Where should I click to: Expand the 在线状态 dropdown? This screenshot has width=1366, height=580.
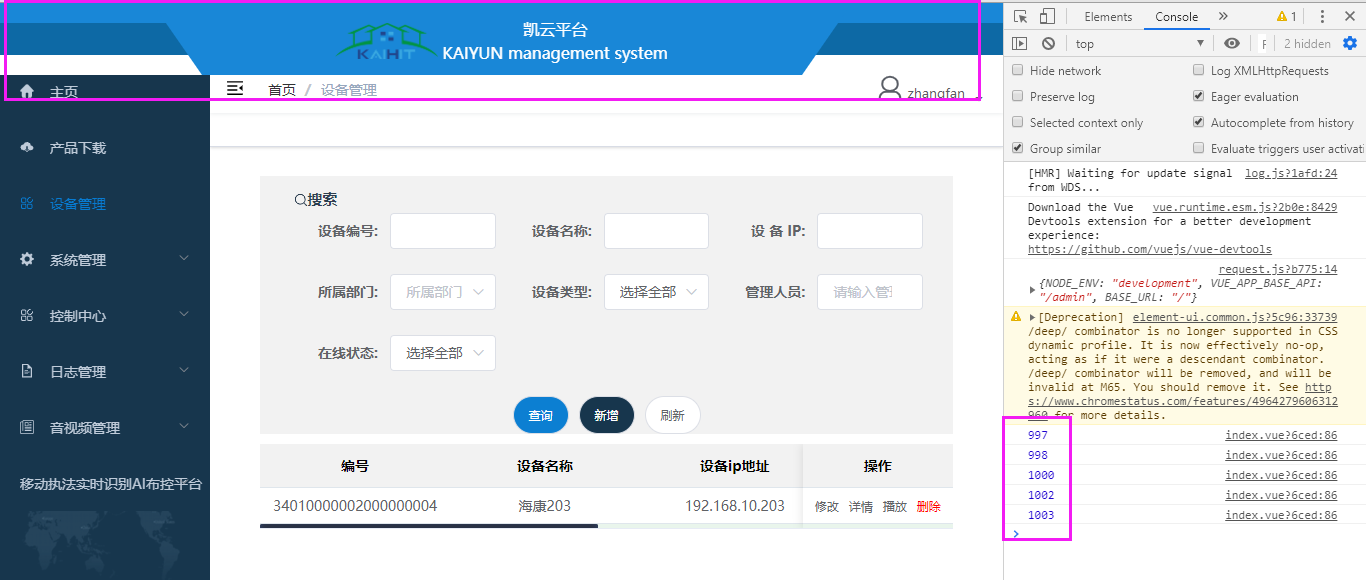point(443,352)
